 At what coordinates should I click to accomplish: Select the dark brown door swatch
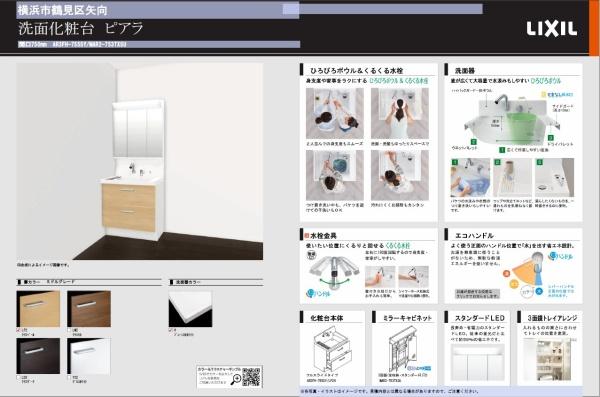click(x=38, y=356)
